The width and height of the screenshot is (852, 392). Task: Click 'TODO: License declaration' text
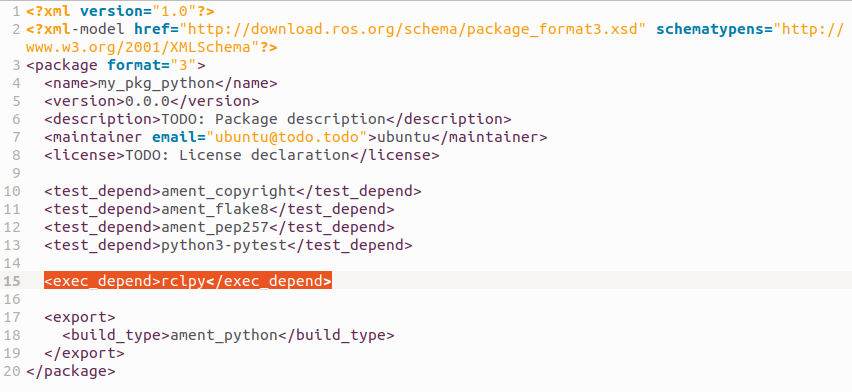pyautogui.click(x=237, y=155)
